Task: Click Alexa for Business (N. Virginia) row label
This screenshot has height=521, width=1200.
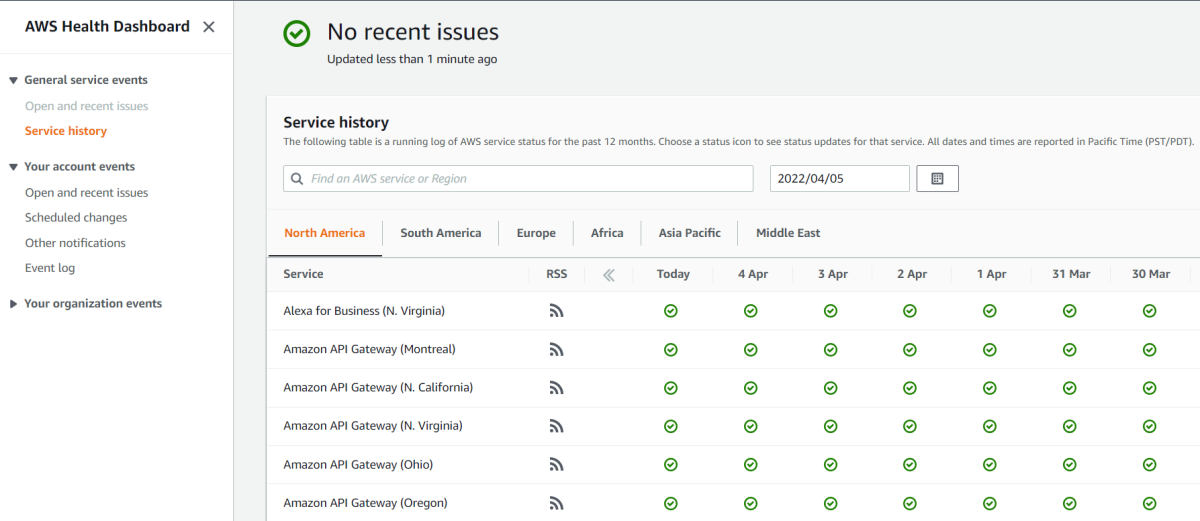Action: tap(364, 311)
